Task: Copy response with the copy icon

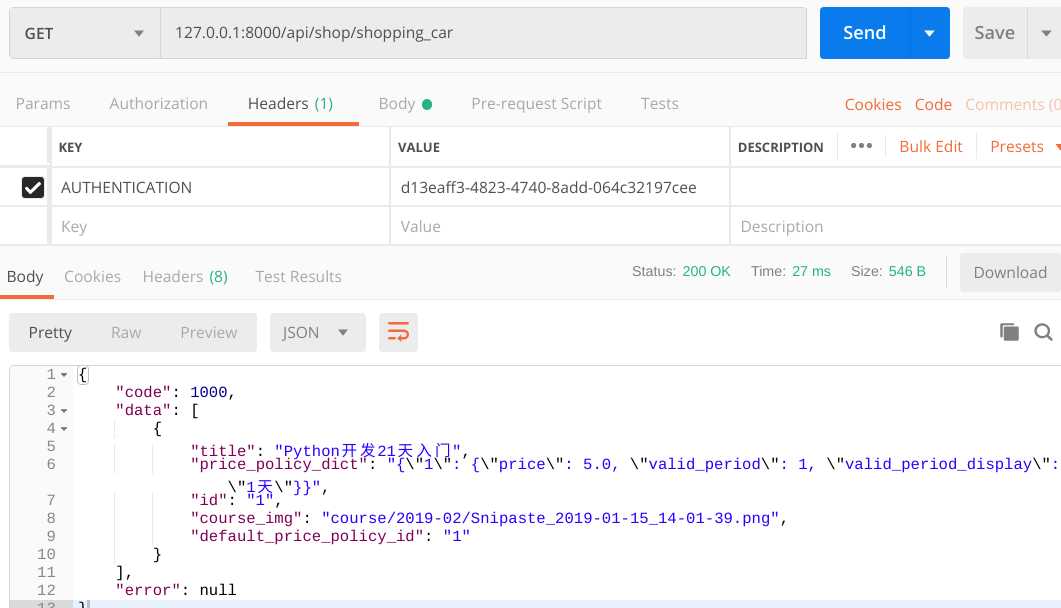Action: point(1009,332)
